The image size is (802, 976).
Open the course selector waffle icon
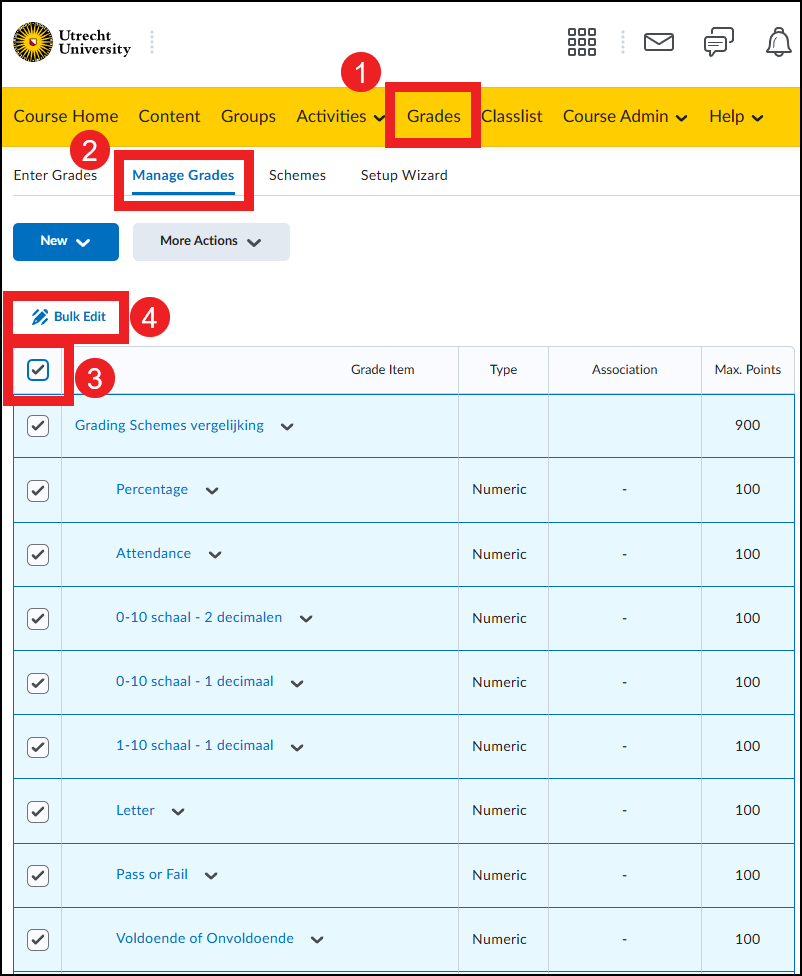point(581,42)
